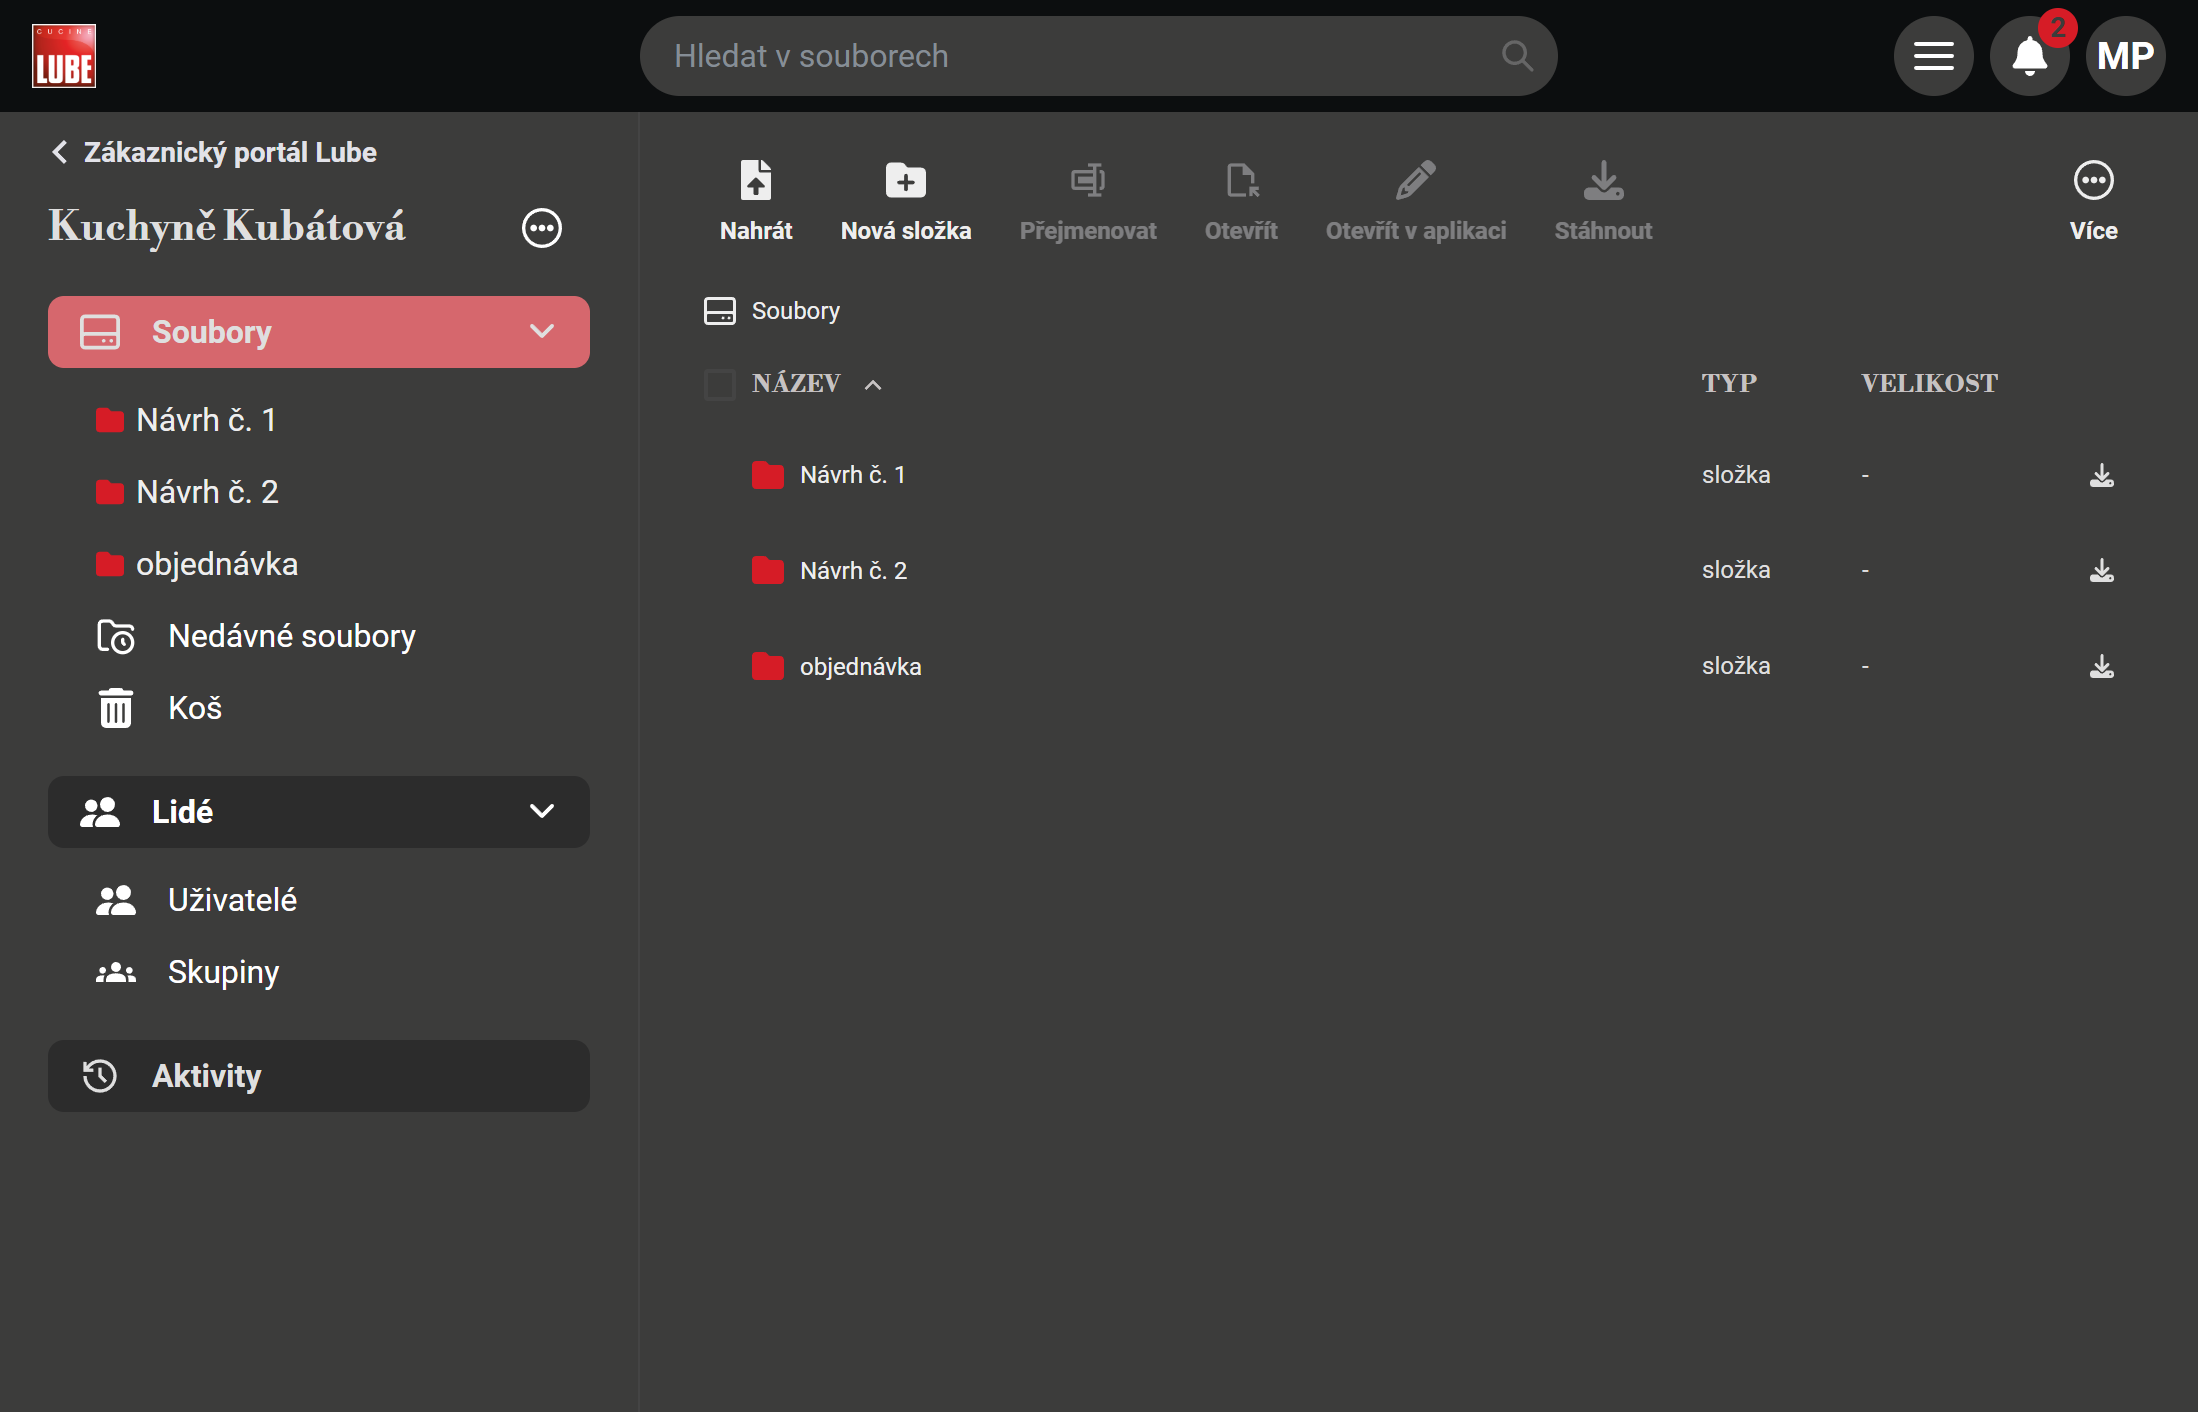The image size is (2198, 1412).
Task: Open the Koš trash item
Action: point(194,708)
